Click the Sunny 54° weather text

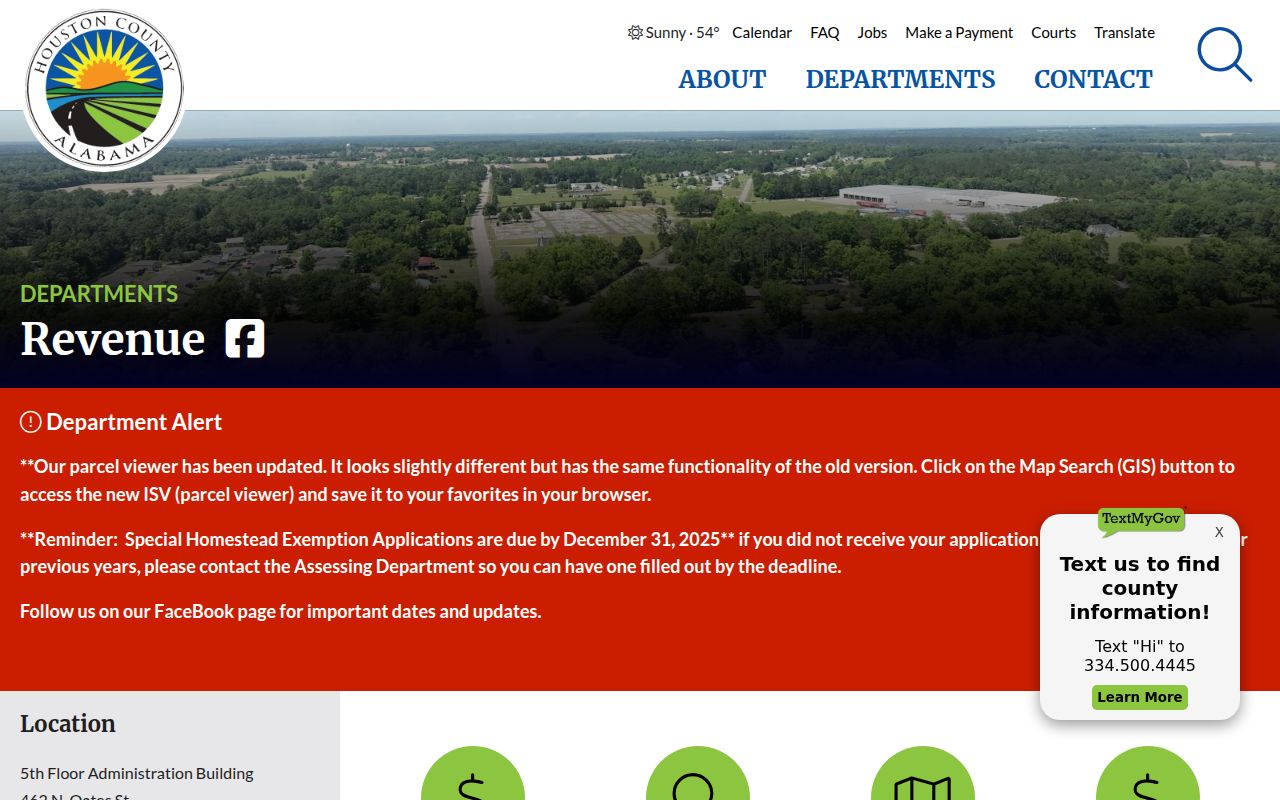[682, 33]
